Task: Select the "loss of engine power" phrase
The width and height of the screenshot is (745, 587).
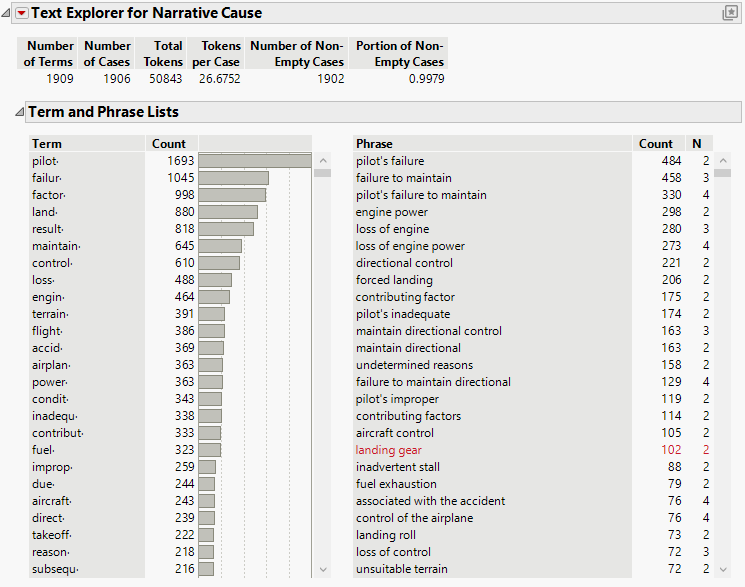Action: coord(410,246)
